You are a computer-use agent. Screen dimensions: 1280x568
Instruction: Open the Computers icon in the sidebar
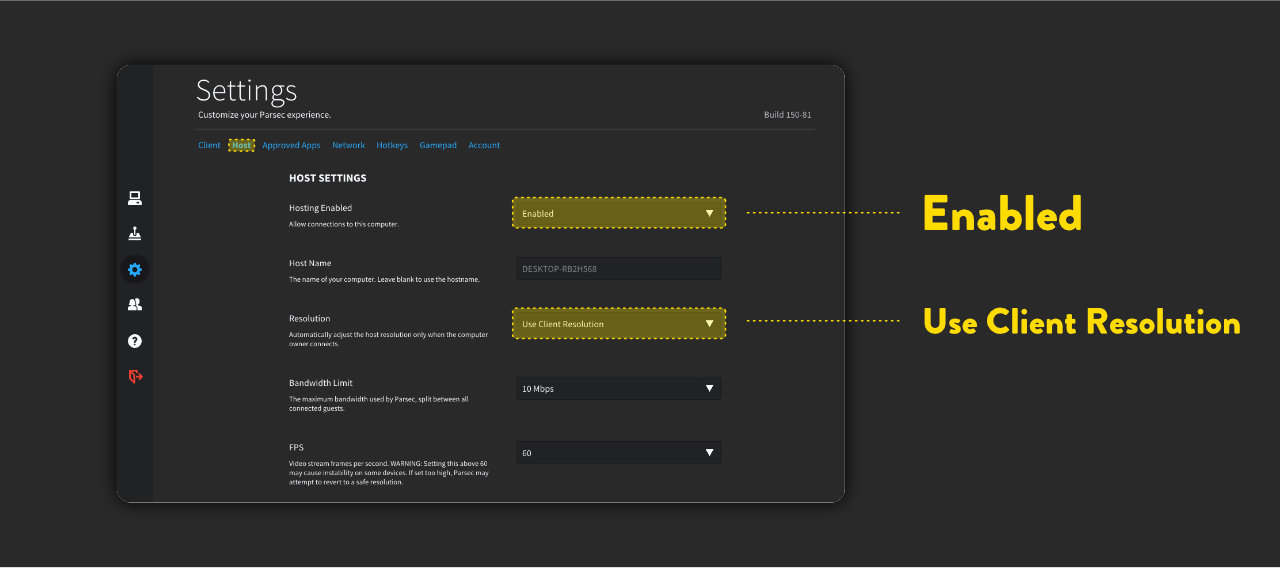[x=135, y=198]
